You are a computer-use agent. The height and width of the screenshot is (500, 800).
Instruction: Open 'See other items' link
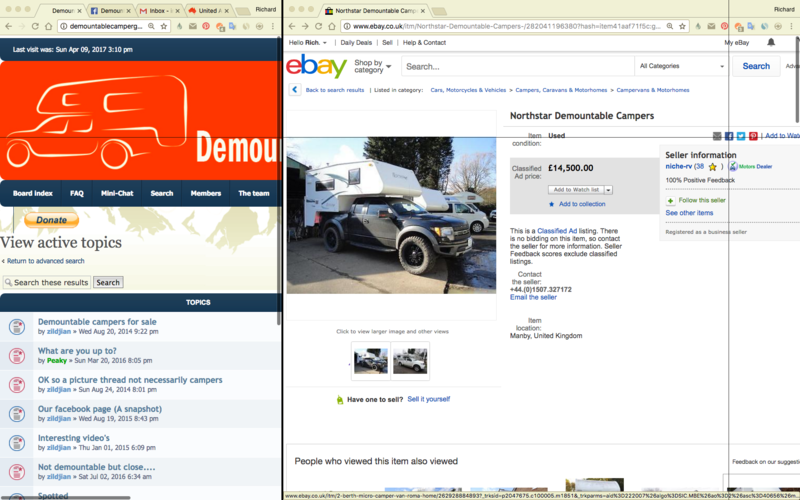click(x=689, y=213)
